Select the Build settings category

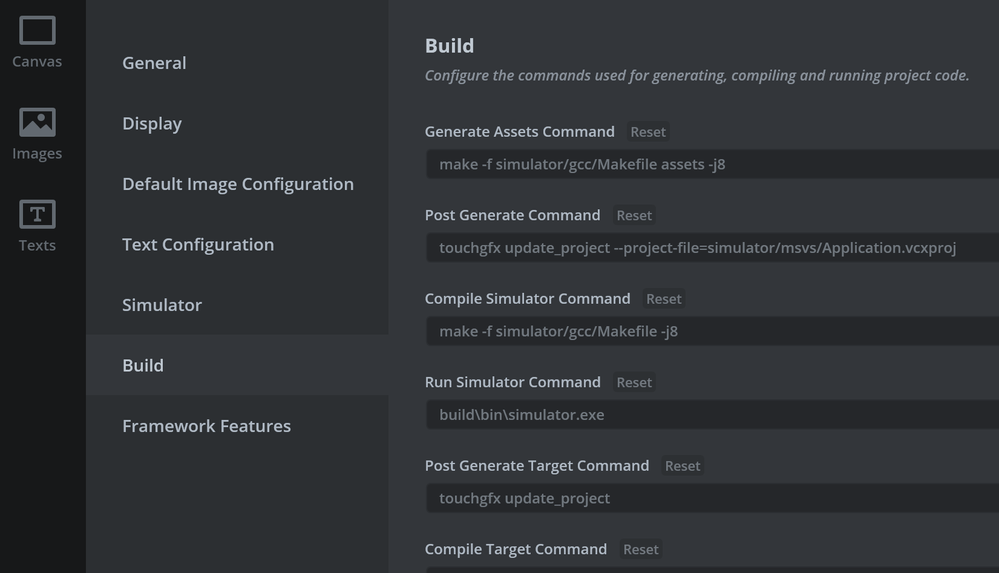coord(237,365)
